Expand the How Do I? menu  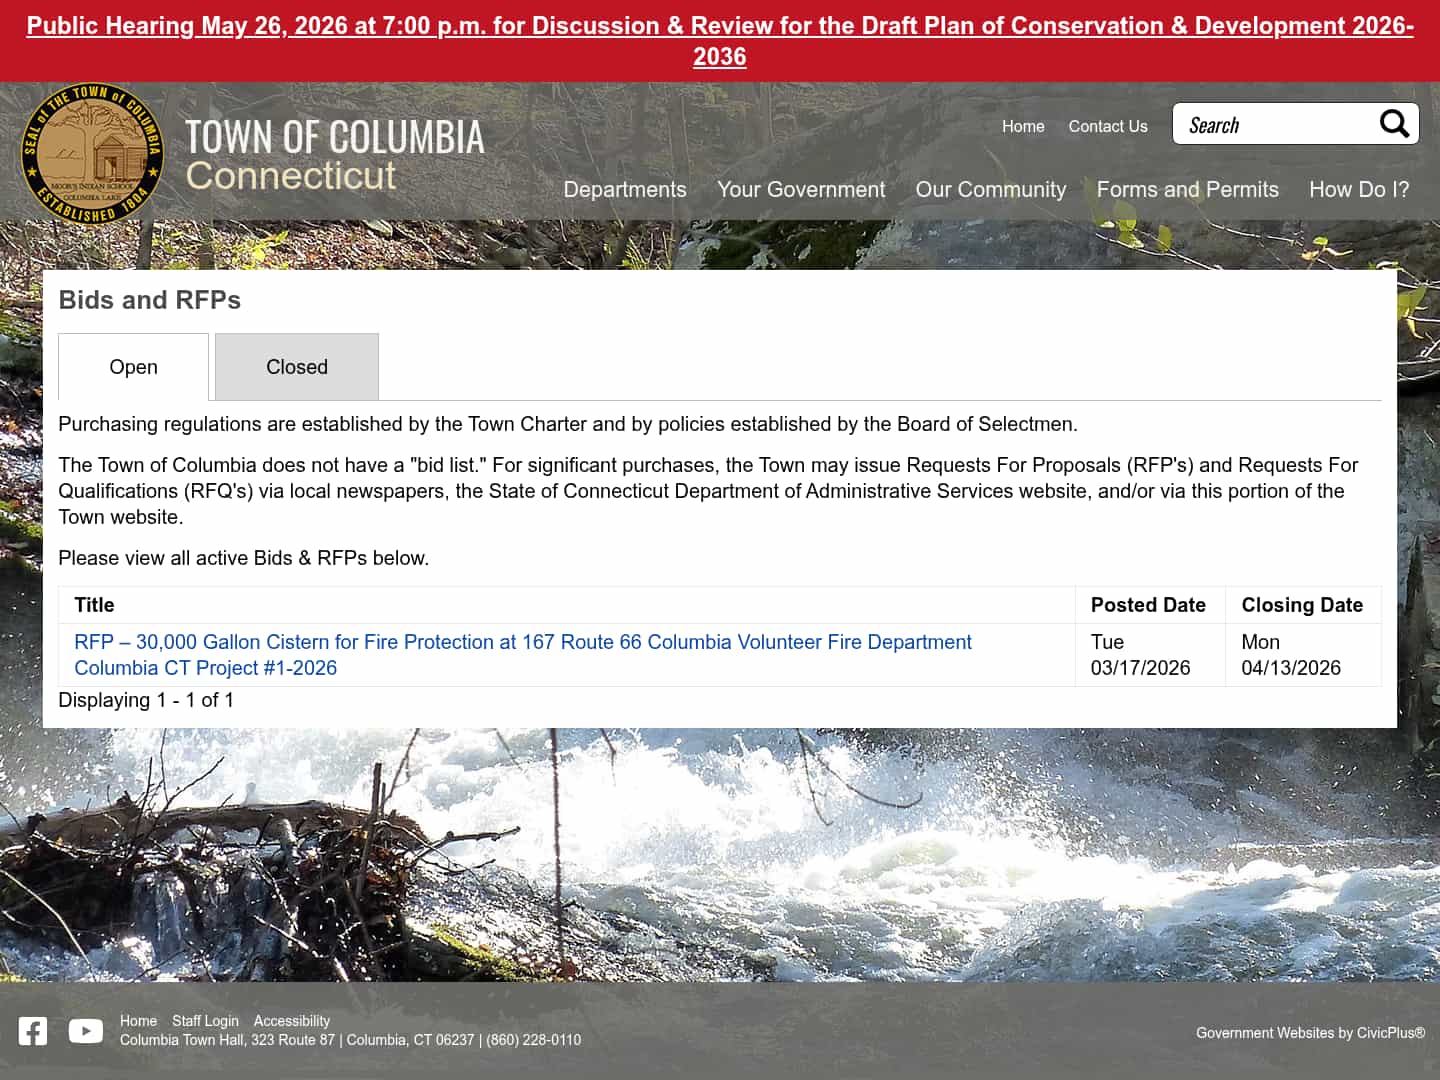click(x=1359, y=189)
